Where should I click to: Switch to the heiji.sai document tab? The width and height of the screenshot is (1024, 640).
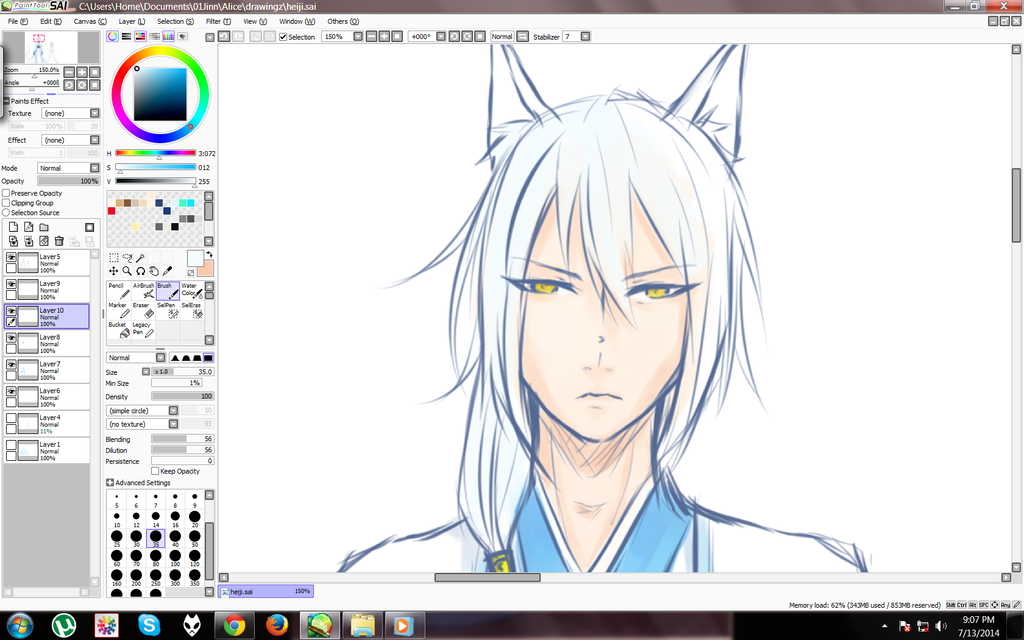tap(266, 591)
